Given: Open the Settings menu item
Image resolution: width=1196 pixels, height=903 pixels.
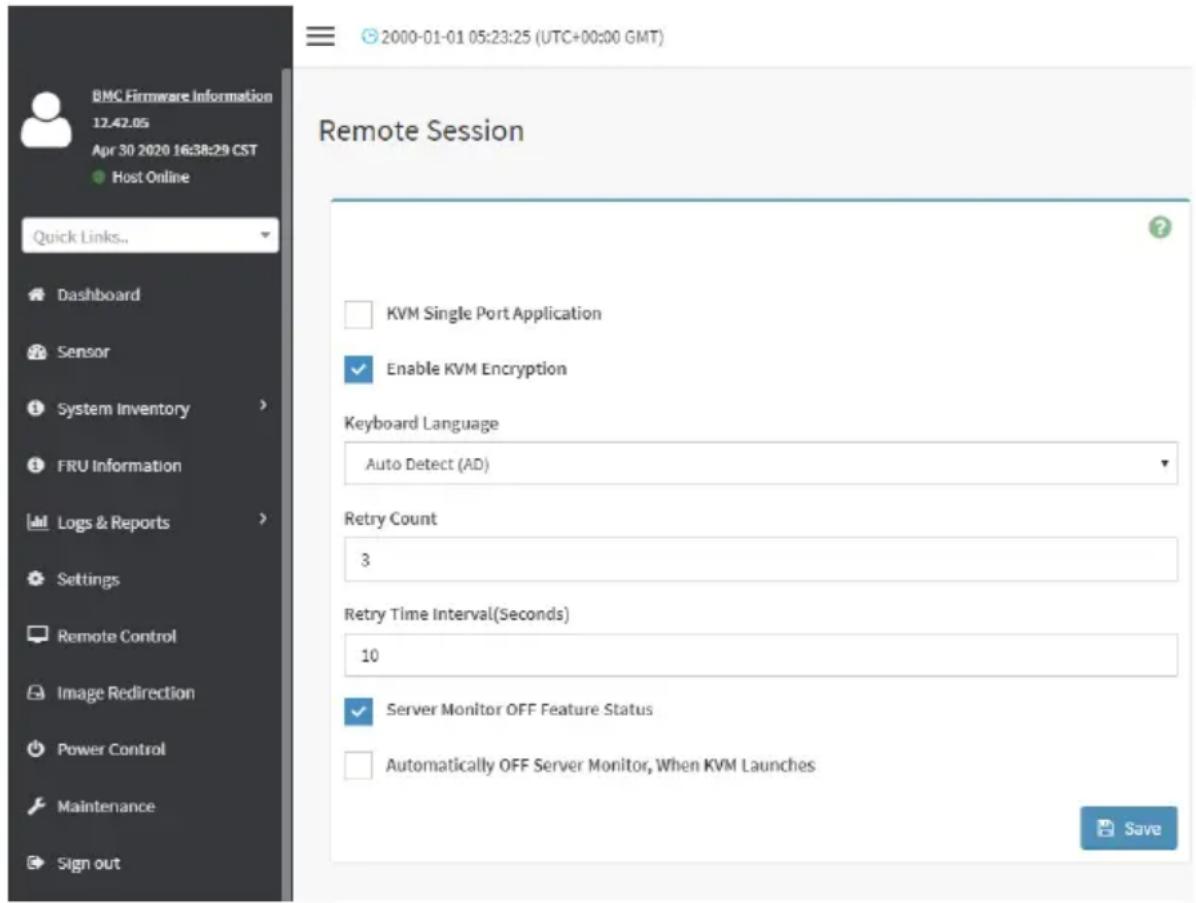Looking at the screenshot, I should (88, 579).
